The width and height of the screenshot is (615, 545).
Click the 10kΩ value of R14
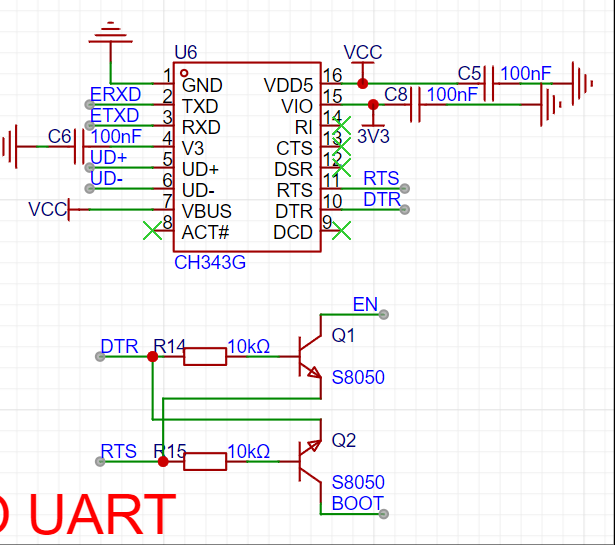(x=249, y=347)
